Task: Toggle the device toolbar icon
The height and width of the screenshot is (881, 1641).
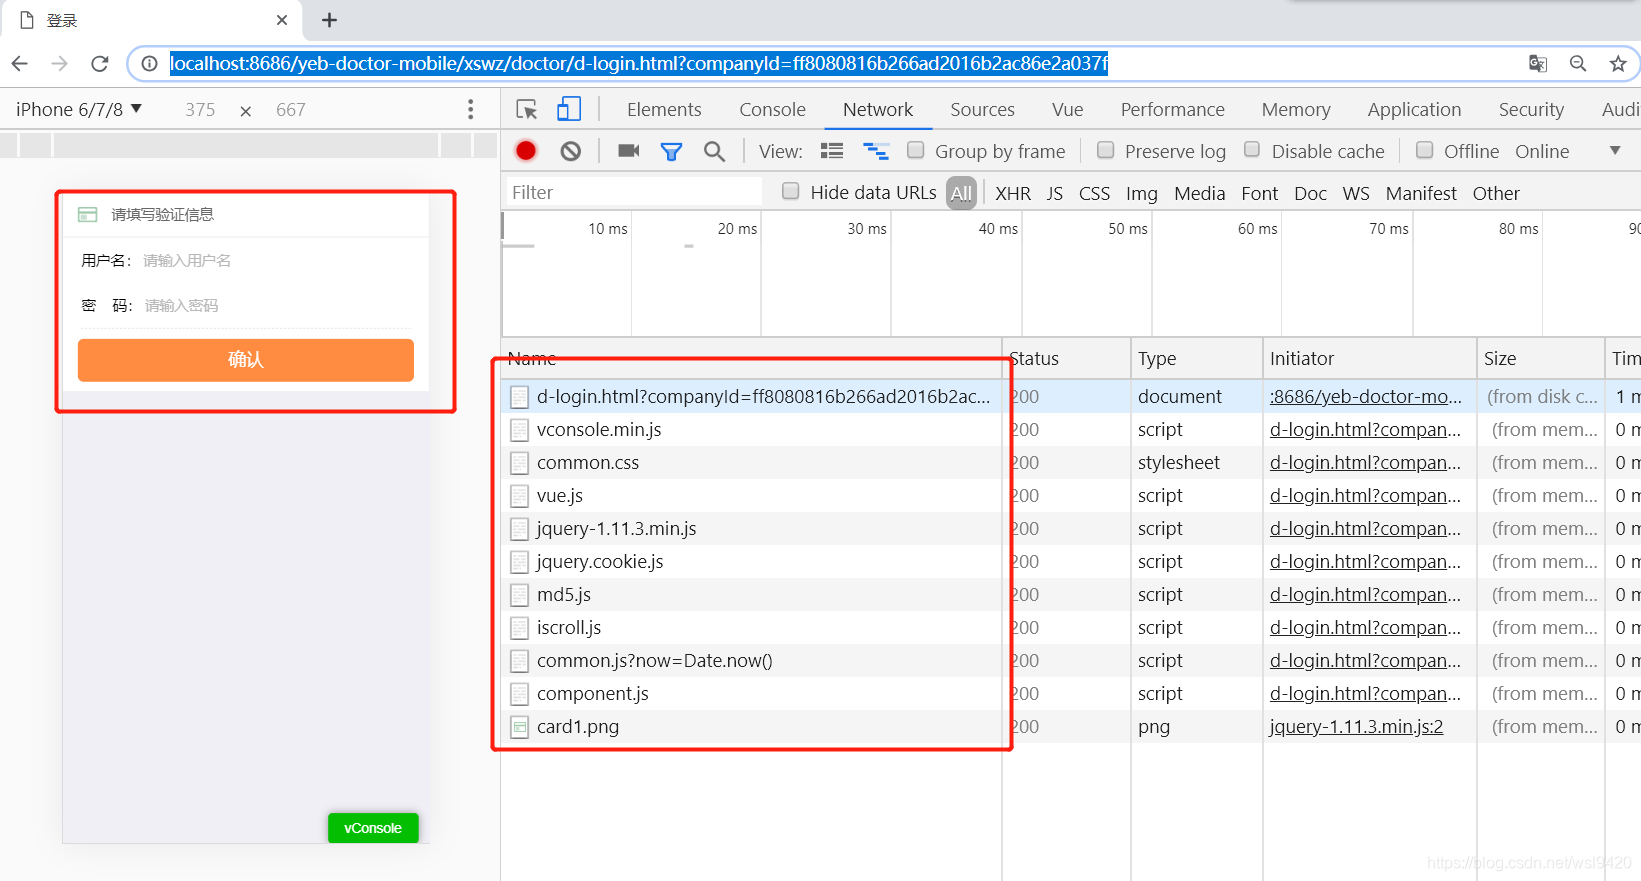Action: [x=569, y=109]
